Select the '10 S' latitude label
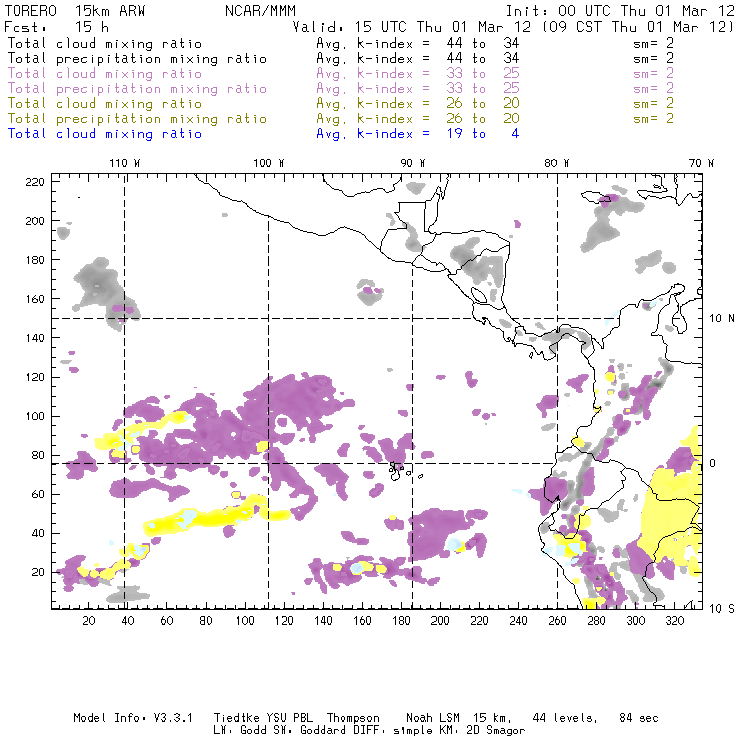The width and height of the screenshot is (740, 740). click(x=722, y=608)
